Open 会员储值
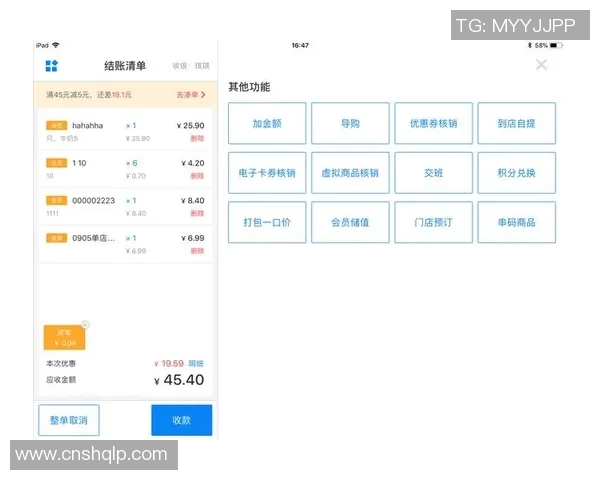This screenshot has width=600, height=480. 350,222
